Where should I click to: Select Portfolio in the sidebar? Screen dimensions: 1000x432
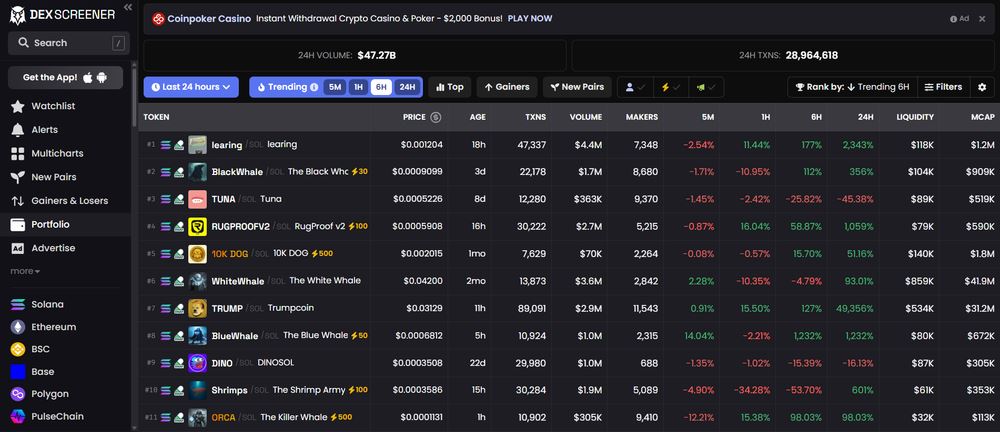50,224
